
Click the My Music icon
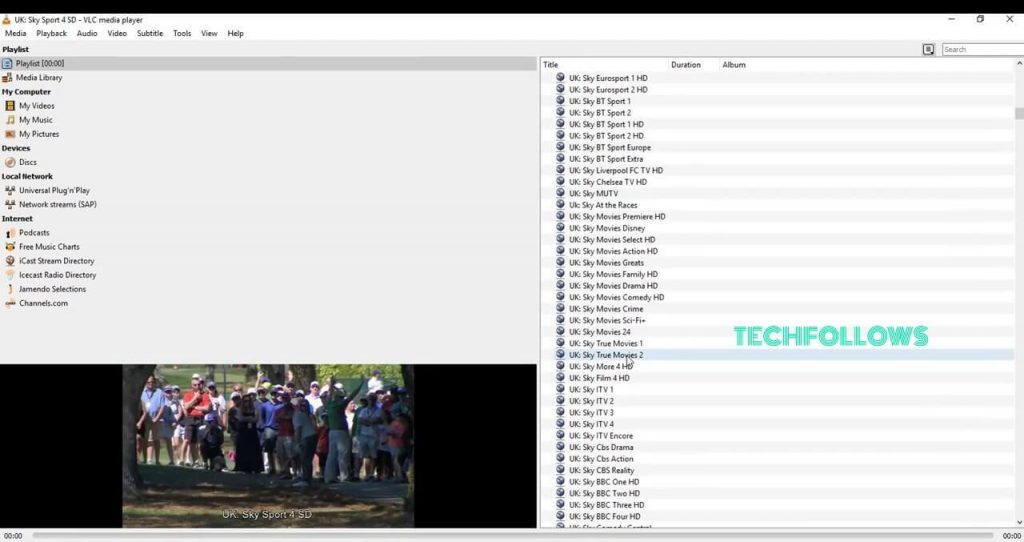click(10, 120)
